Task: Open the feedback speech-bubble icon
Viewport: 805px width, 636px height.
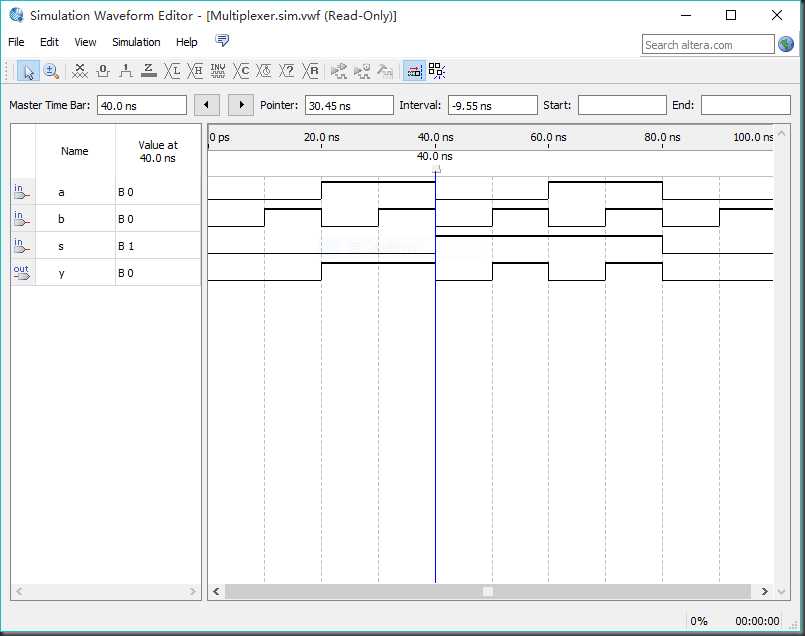Action: tap(222, 41)
